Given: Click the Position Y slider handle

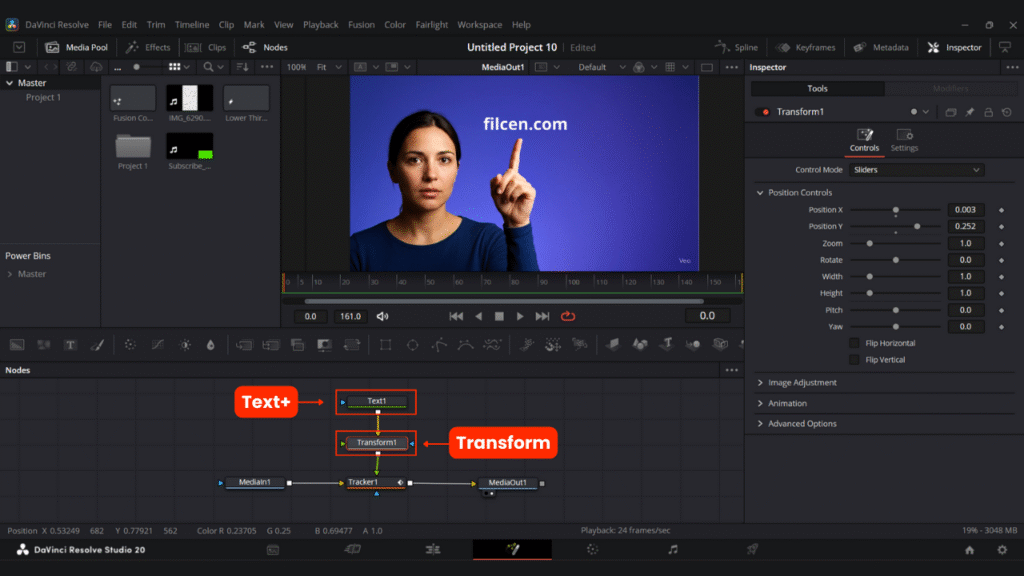Looking at the screenshot, I should (x=917, y=227).
